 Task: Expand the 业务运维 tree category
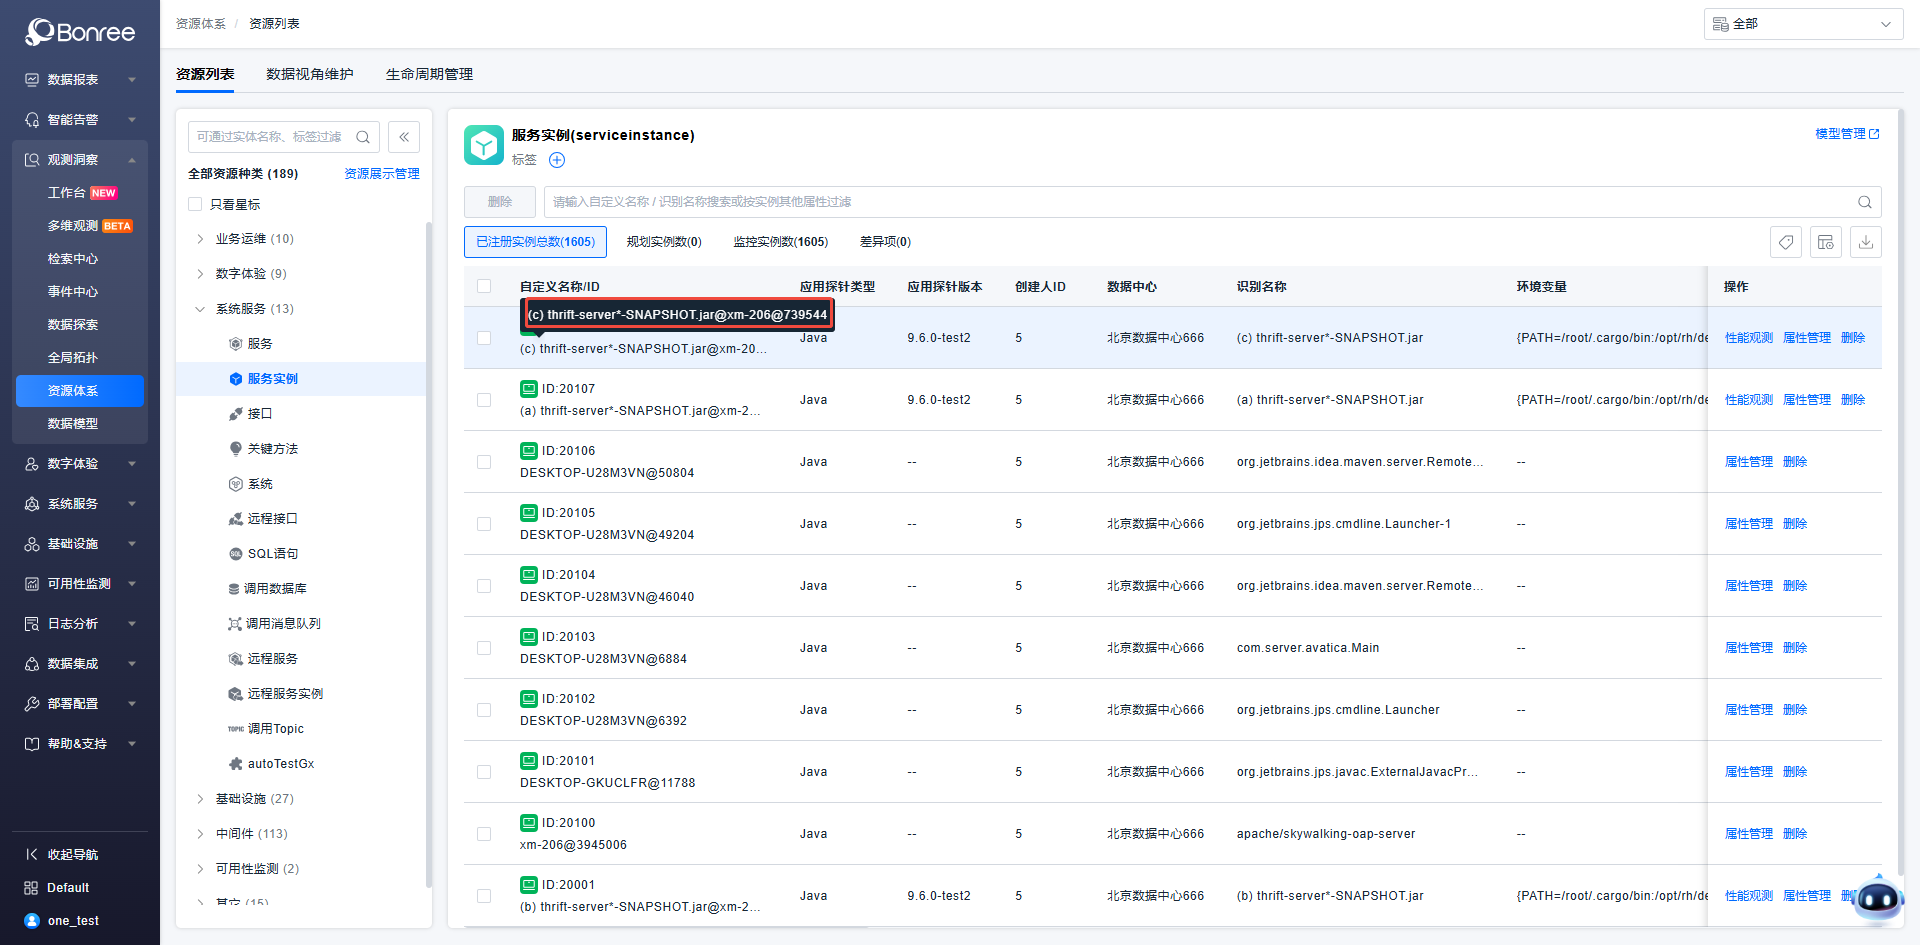click(200, 239)
